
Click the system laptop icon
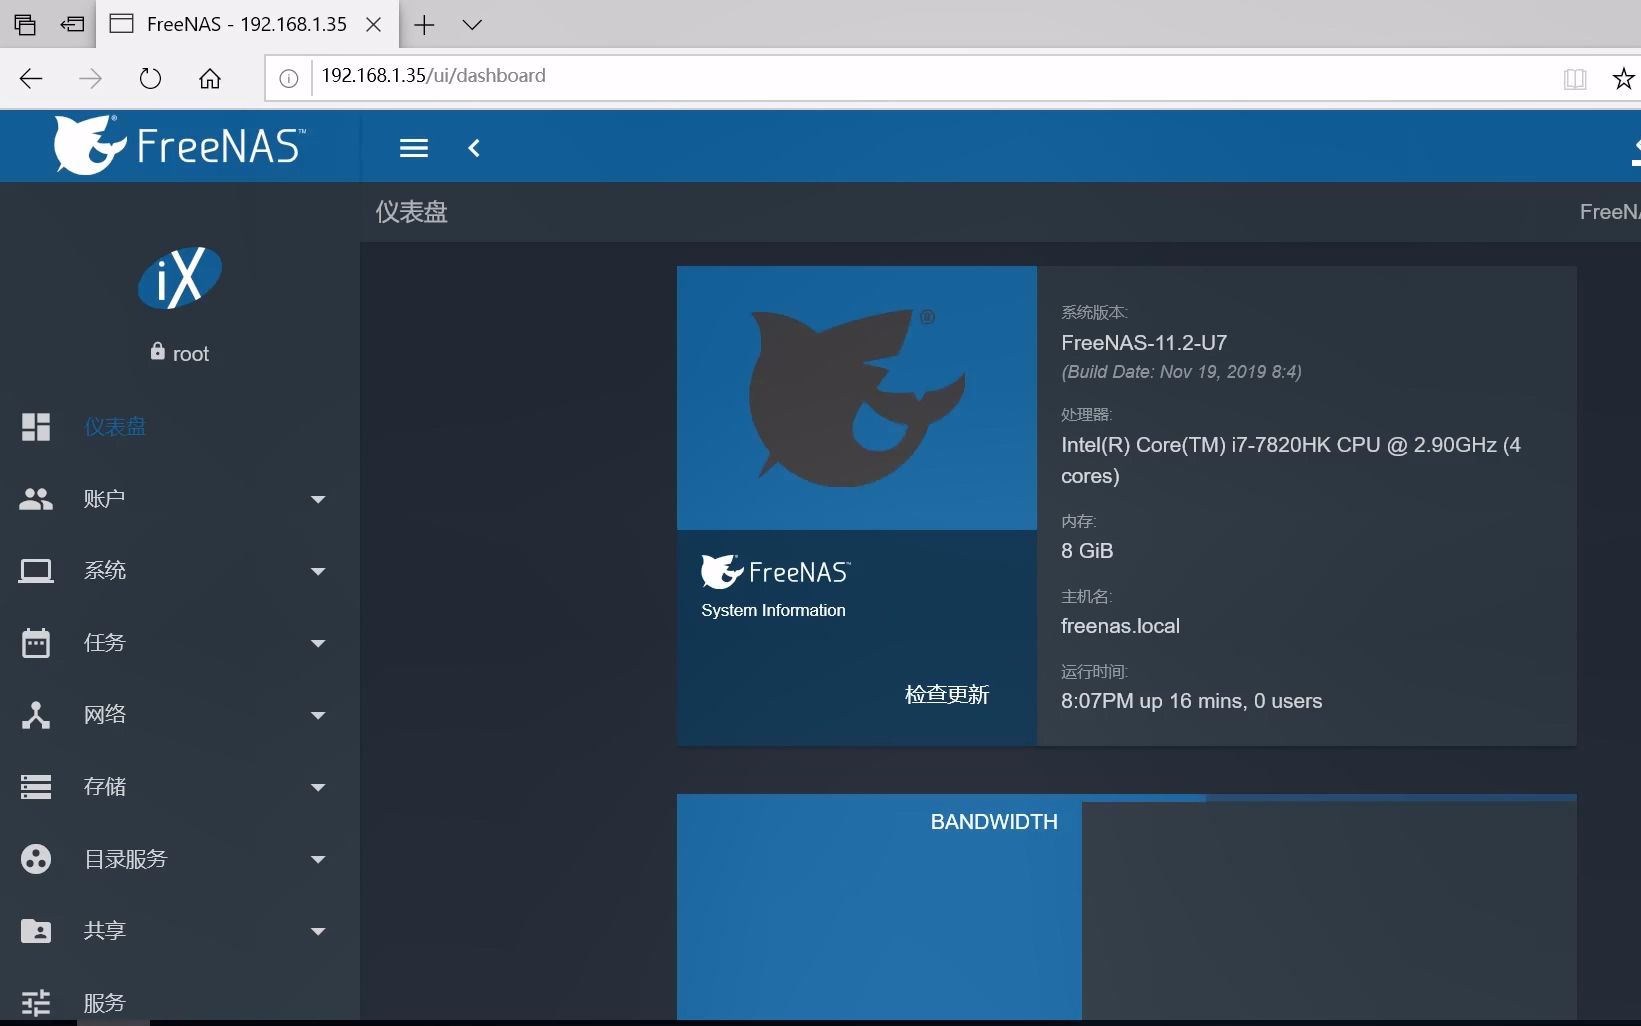pyautogui.click(x=36, y=571)
